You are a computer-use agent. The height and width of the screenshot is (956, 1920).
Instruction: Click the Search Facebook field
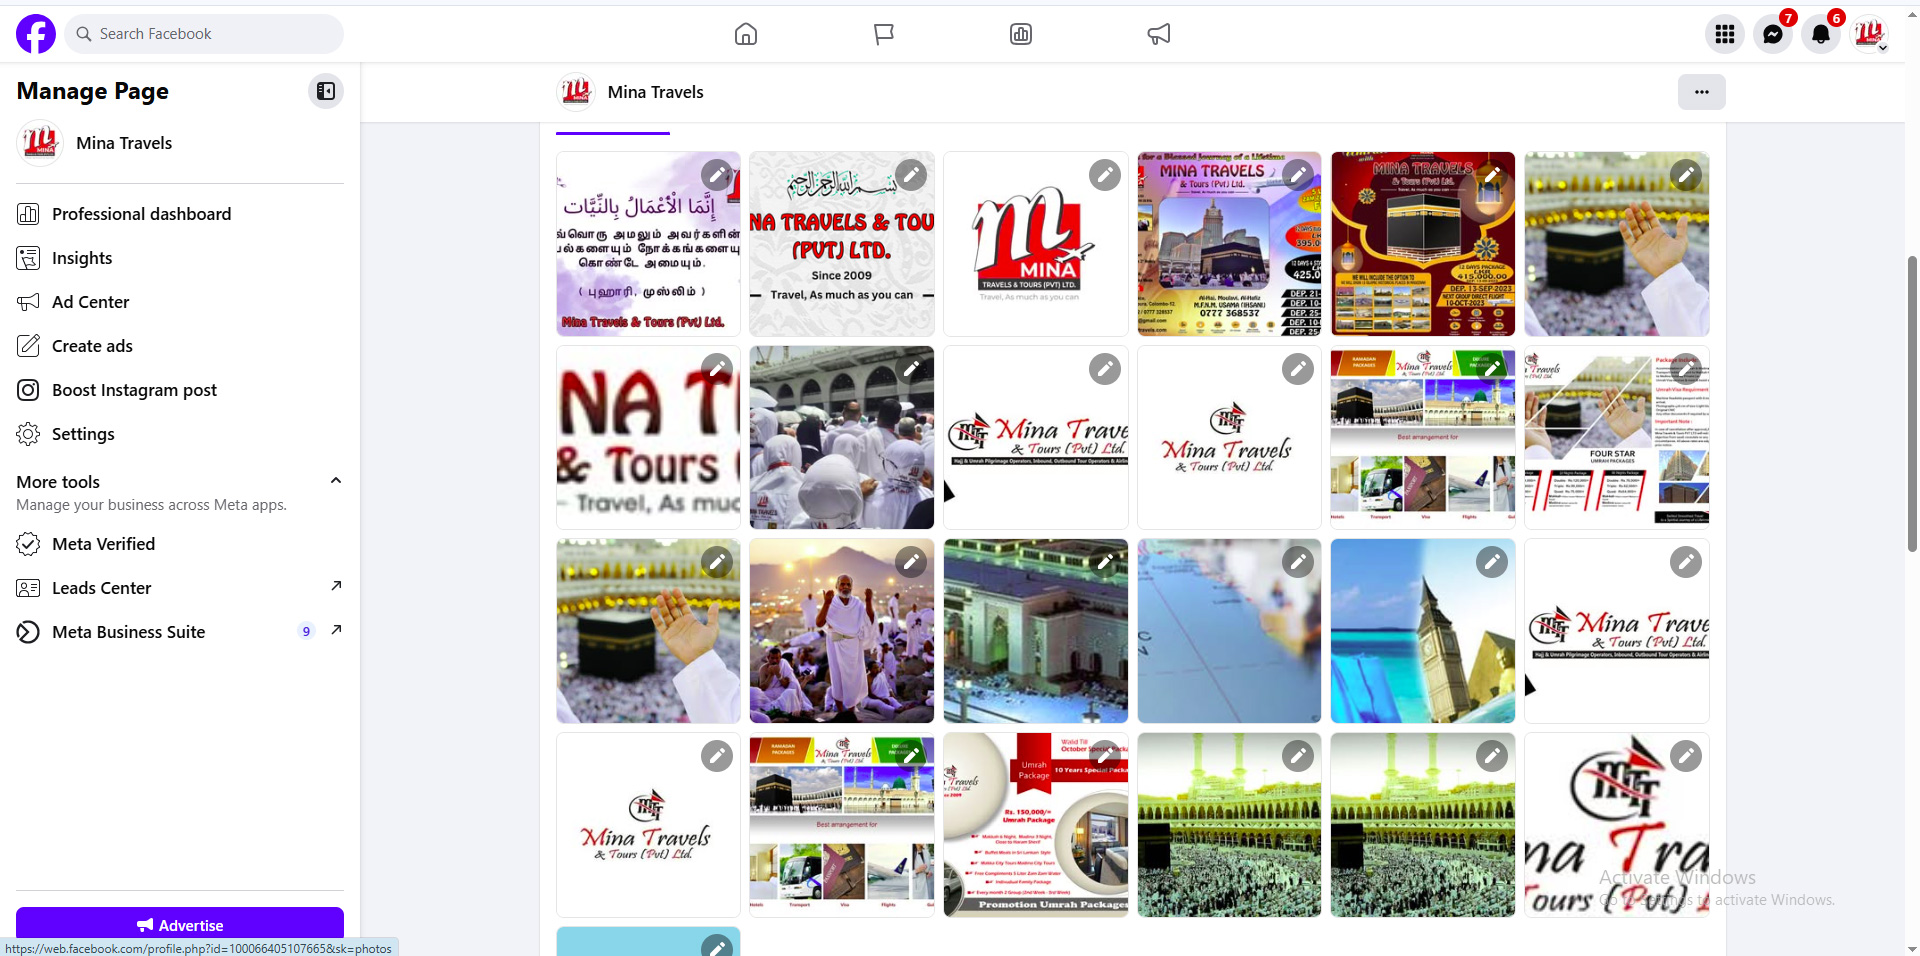click(205, 34)
